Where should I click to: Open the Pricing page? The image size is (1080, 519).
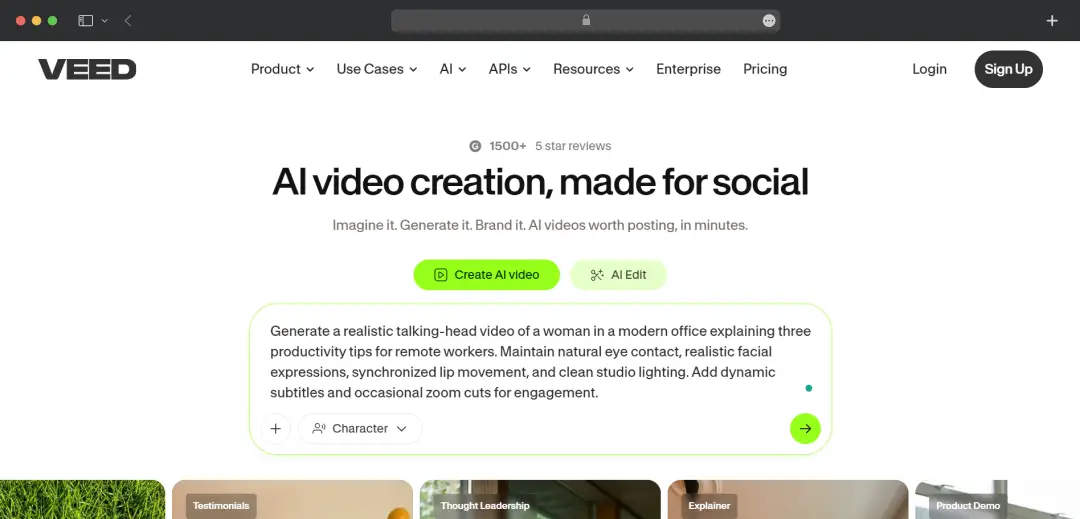point(765,69)
